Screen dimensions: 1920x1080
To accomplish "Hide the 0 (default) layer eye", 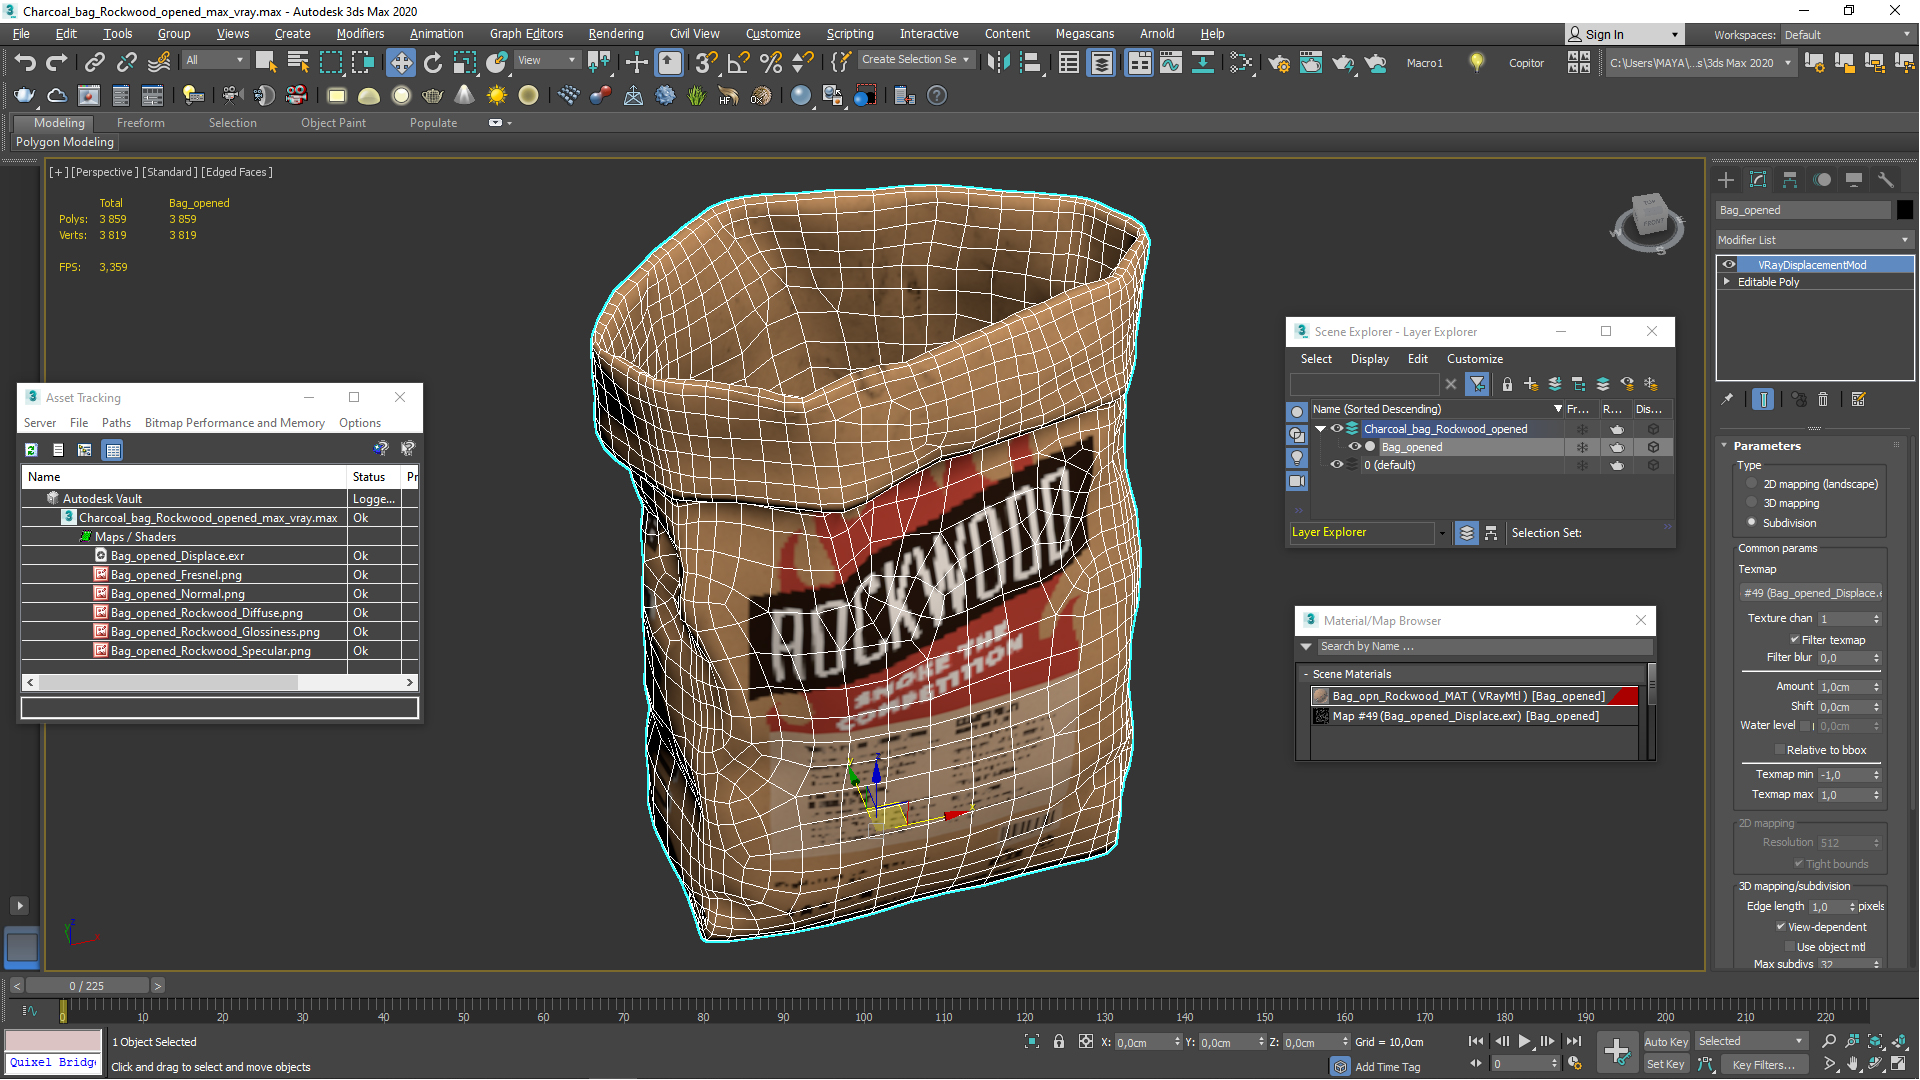I will point(1336,465).
